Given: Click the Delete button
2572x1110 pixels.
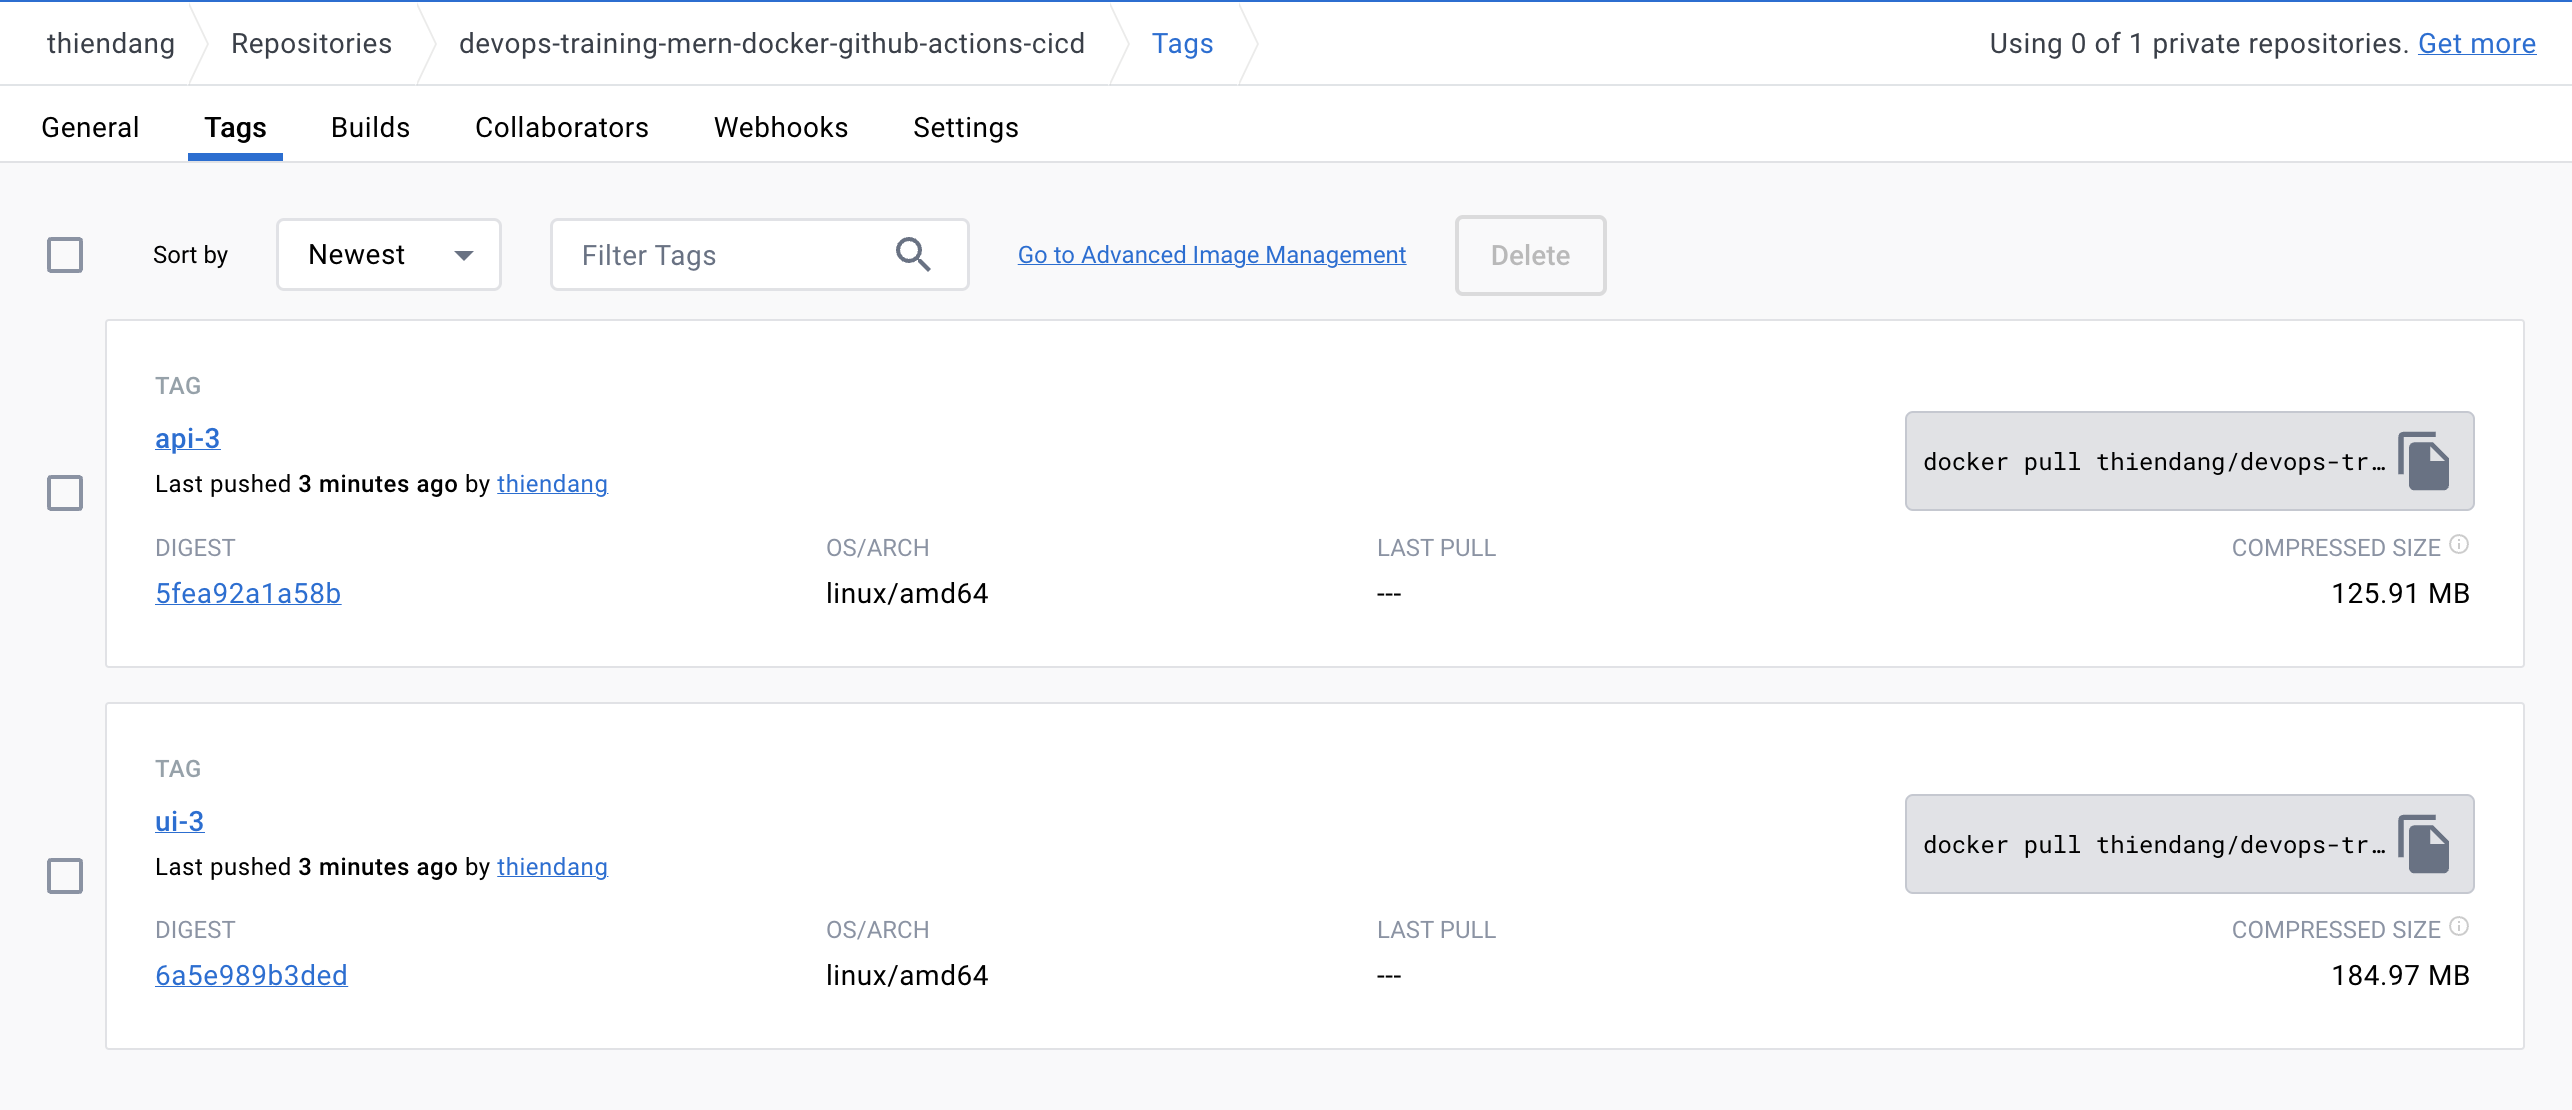Looking at the screenshot, I should pyautogui.click(x=1529, y=255).
